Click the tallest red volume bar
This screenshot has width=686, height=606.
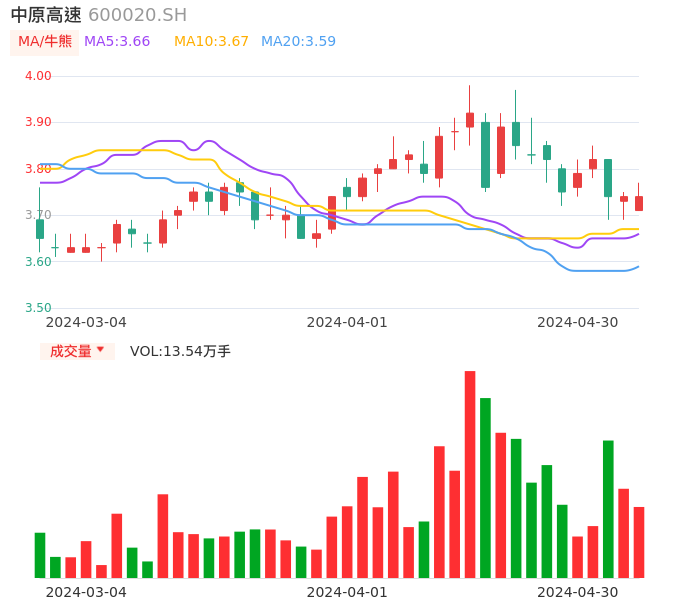[470, 474]
